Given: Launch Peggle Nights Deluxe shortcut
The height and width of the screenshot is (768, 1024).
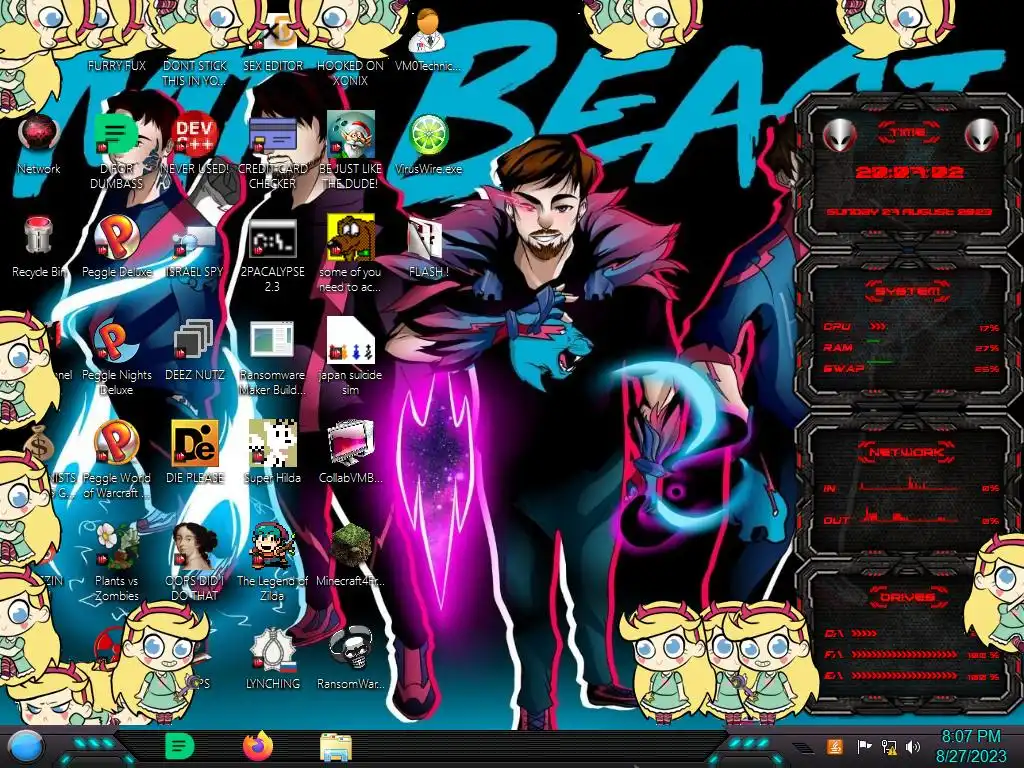Looking at the screenshot, I should 117,357.
